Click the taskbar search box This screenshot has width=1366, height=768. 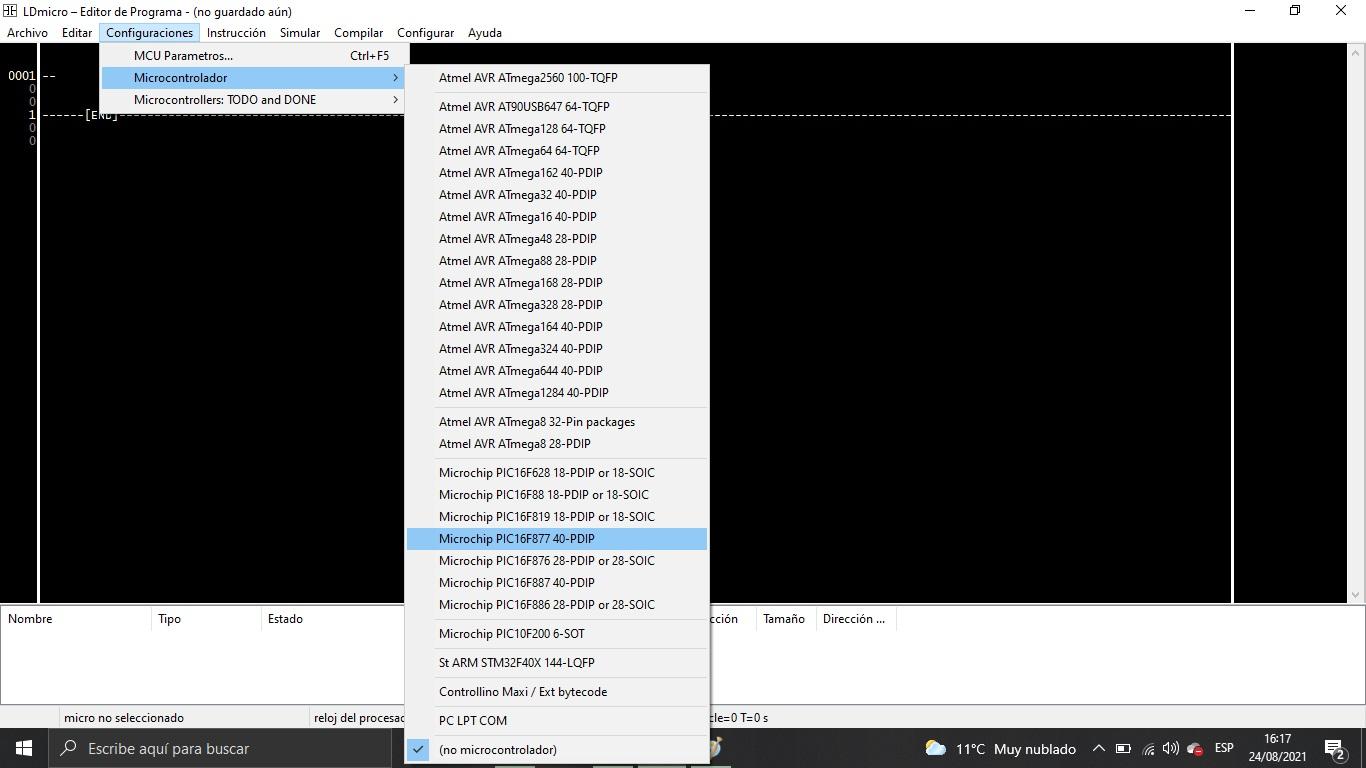pyautogui.click(x=220, y=748)
